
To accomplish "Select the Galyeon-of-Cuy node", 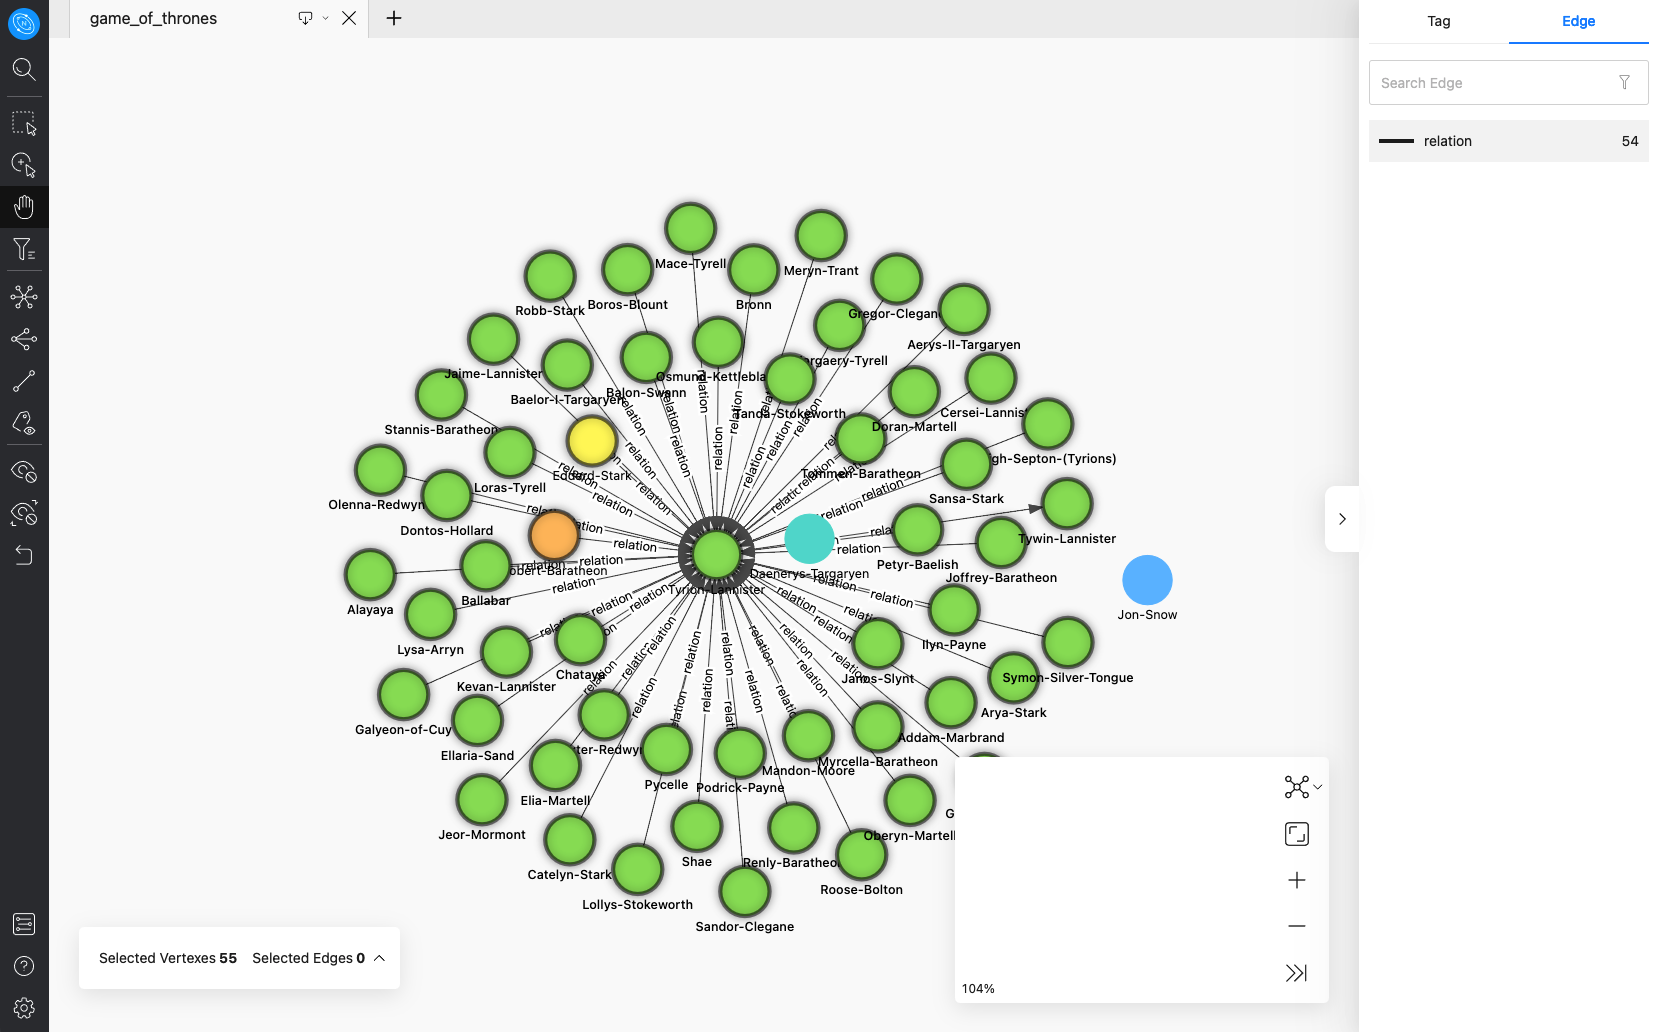I will 404,695.
